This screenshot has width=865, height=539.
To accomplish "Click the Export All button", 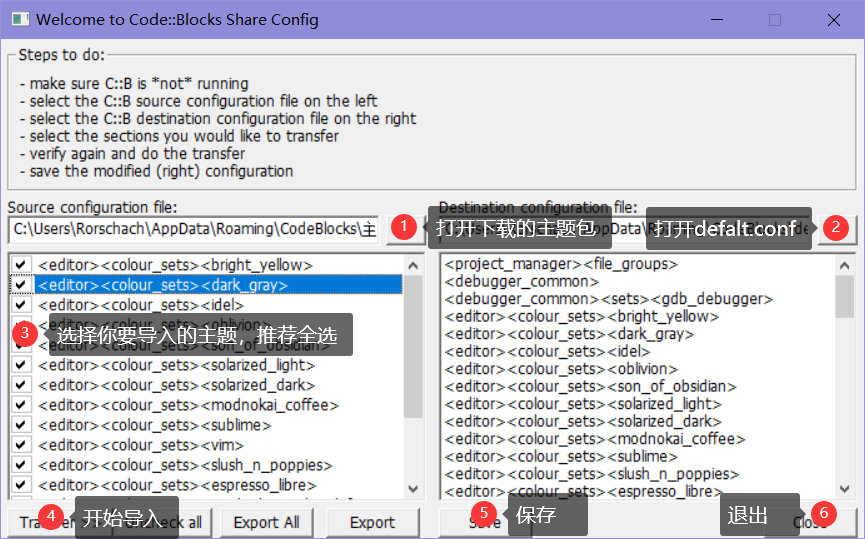I will pyautogui.click(x=266, y=522).
